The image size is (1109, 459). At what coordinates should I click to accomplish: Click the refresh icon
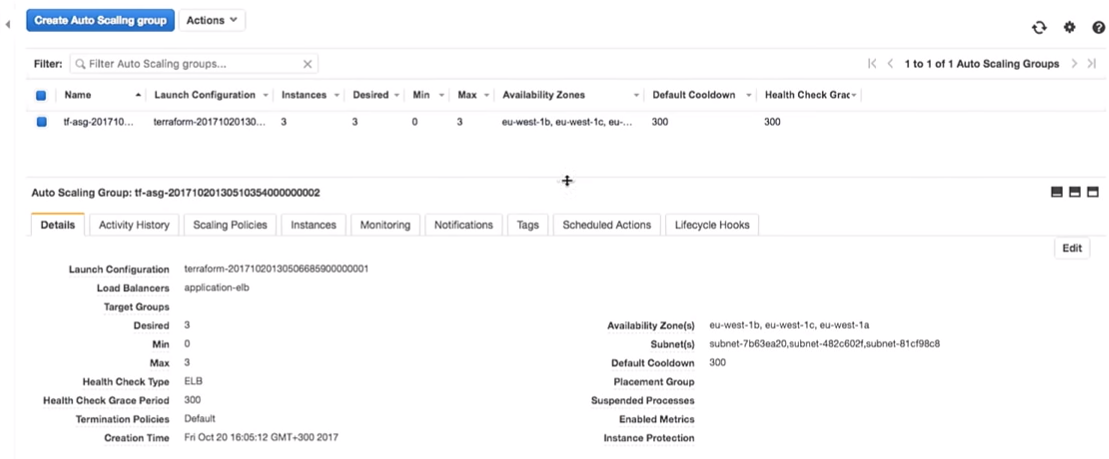(1039, 28)
